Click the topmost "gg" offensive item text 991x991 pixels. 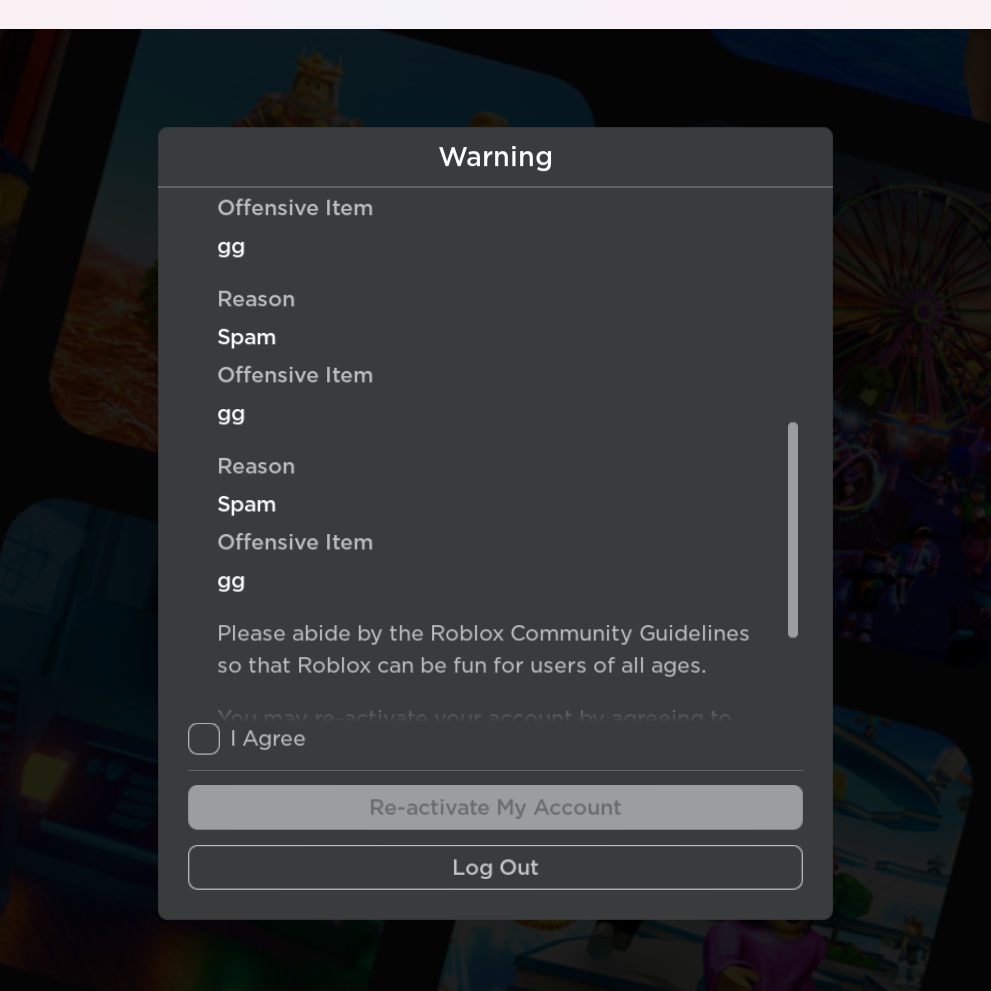point(231,246)
